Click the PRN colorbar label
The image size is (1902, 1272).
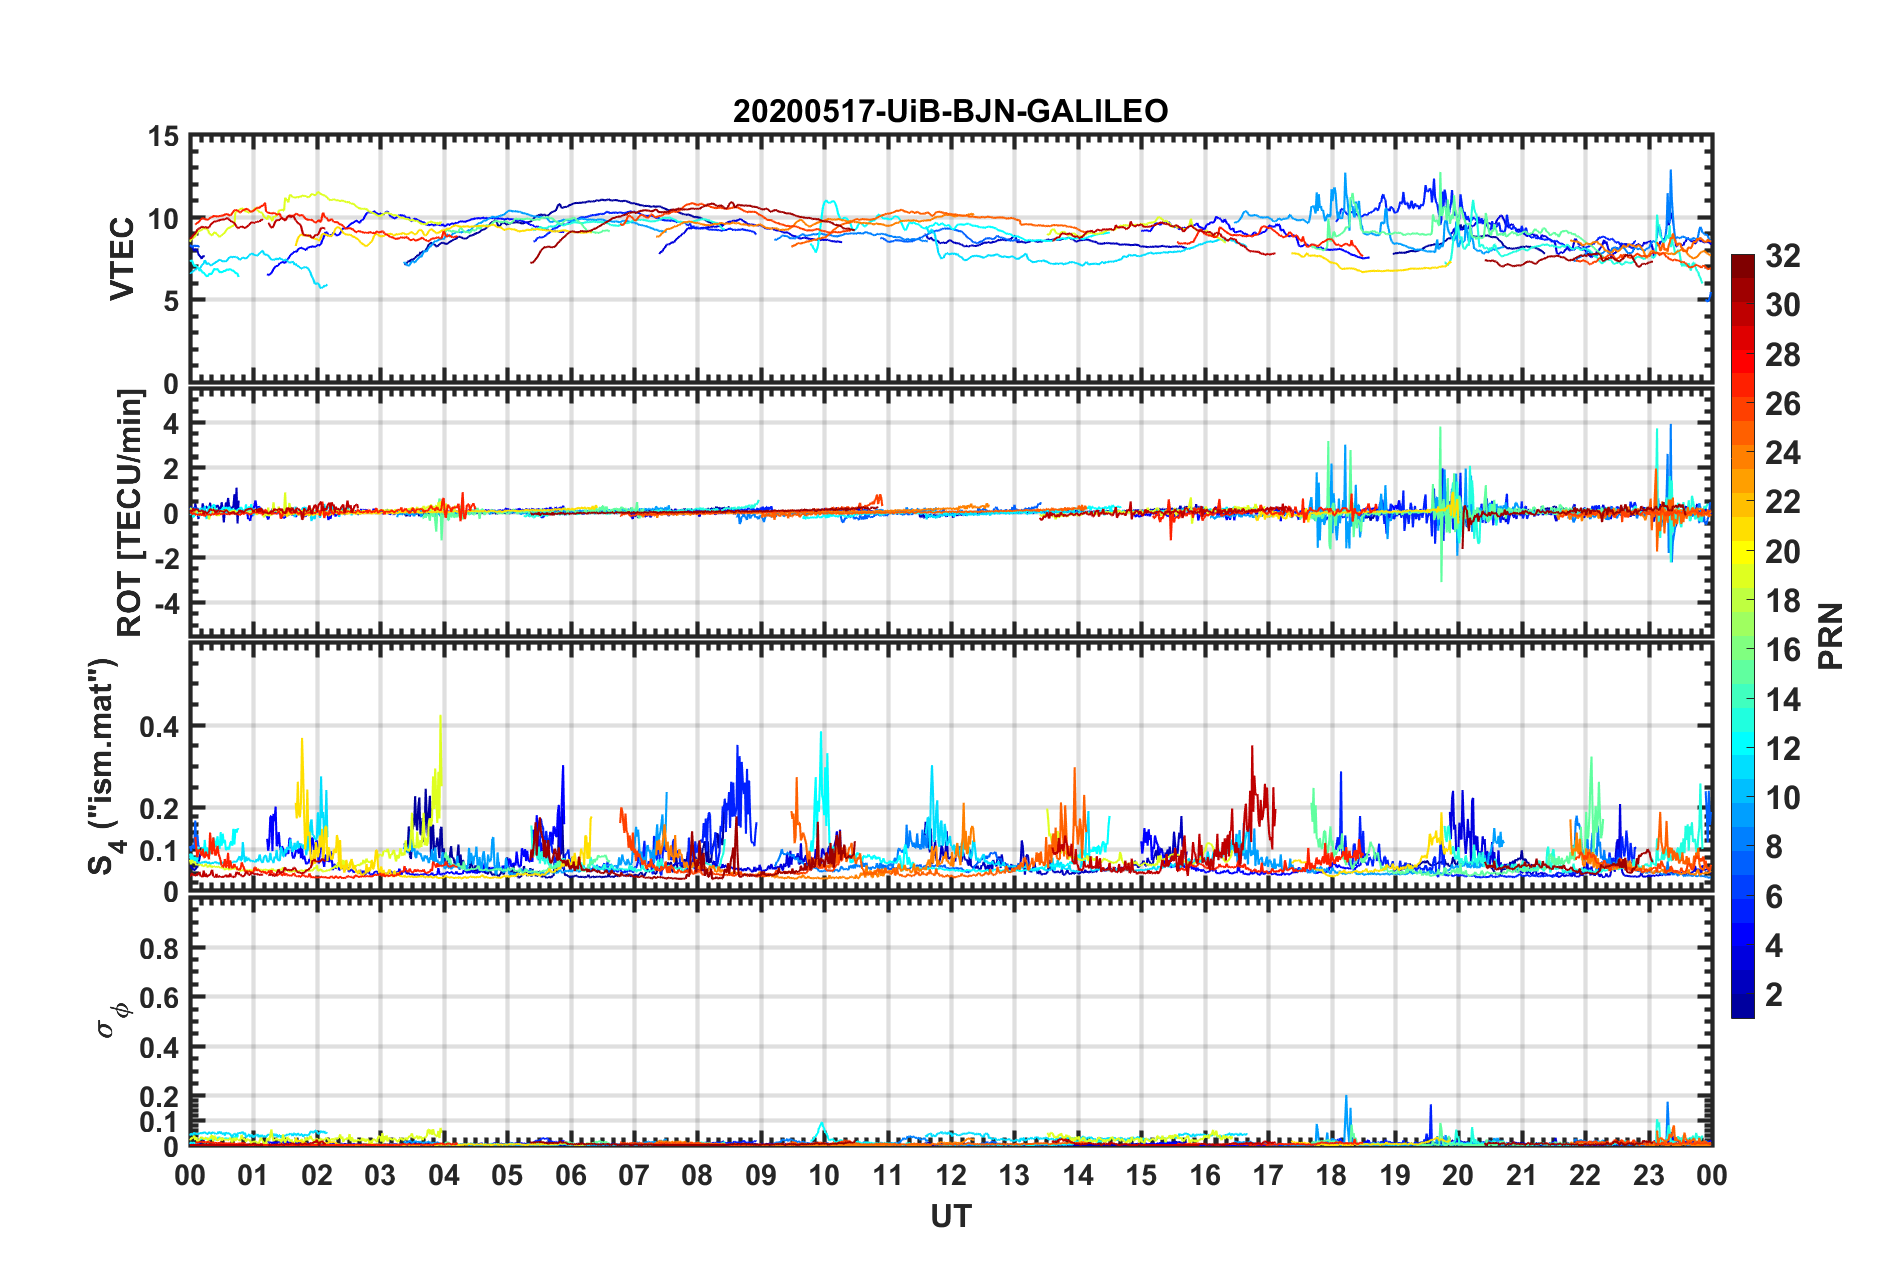tap(1830, 636)
